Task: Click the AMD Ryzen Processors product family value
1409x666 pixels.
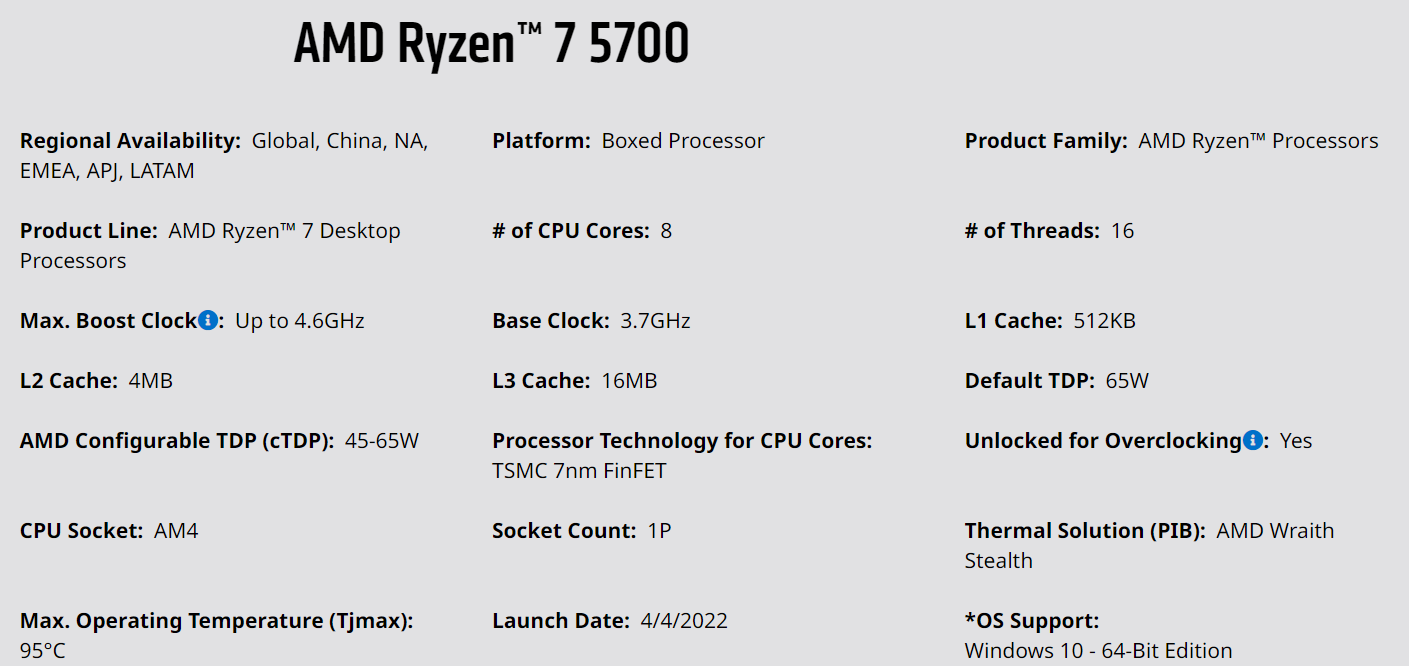Action: coord(1258,141)
